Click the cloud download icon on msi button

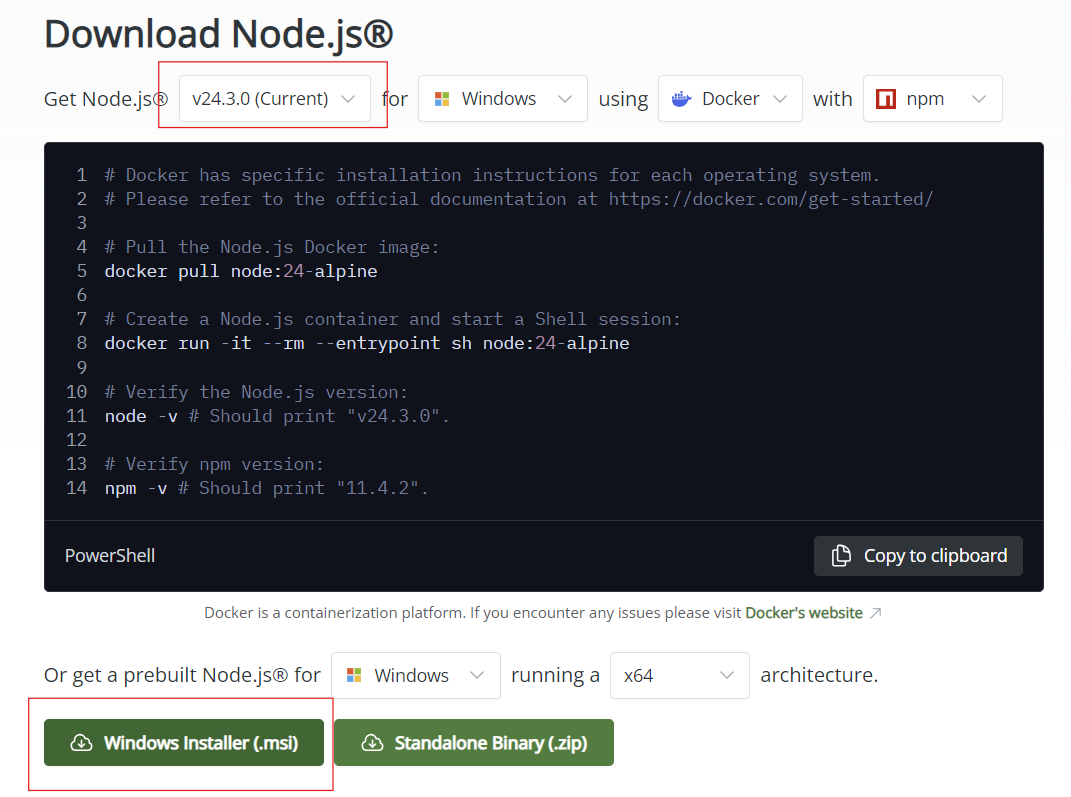[81, 742]
